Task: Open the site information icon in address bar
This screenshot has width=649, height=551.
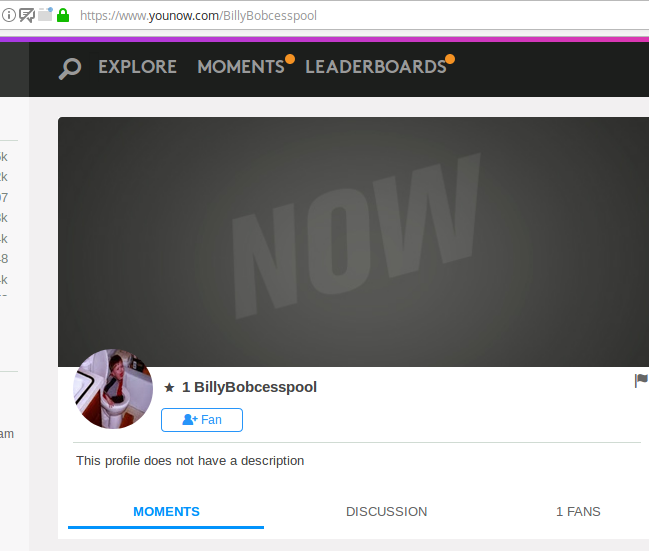Action: [9, 15]
